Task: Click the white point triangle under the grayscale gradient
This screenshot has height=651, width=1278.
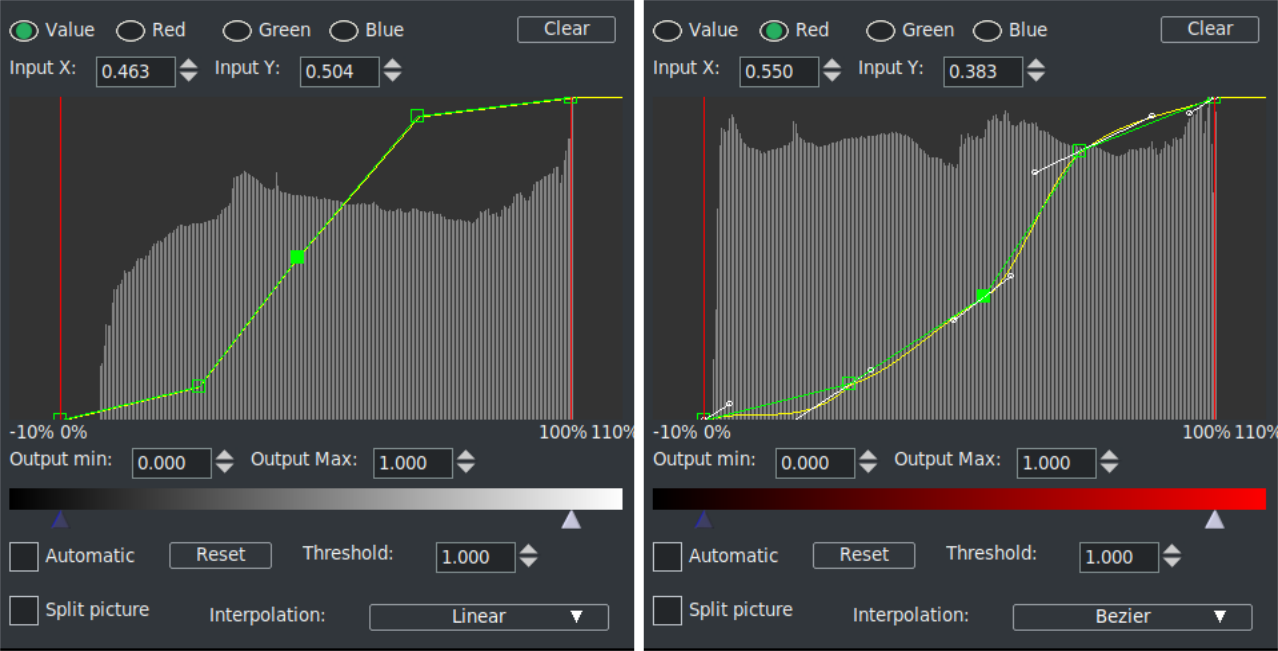Action: click(572, 519)
